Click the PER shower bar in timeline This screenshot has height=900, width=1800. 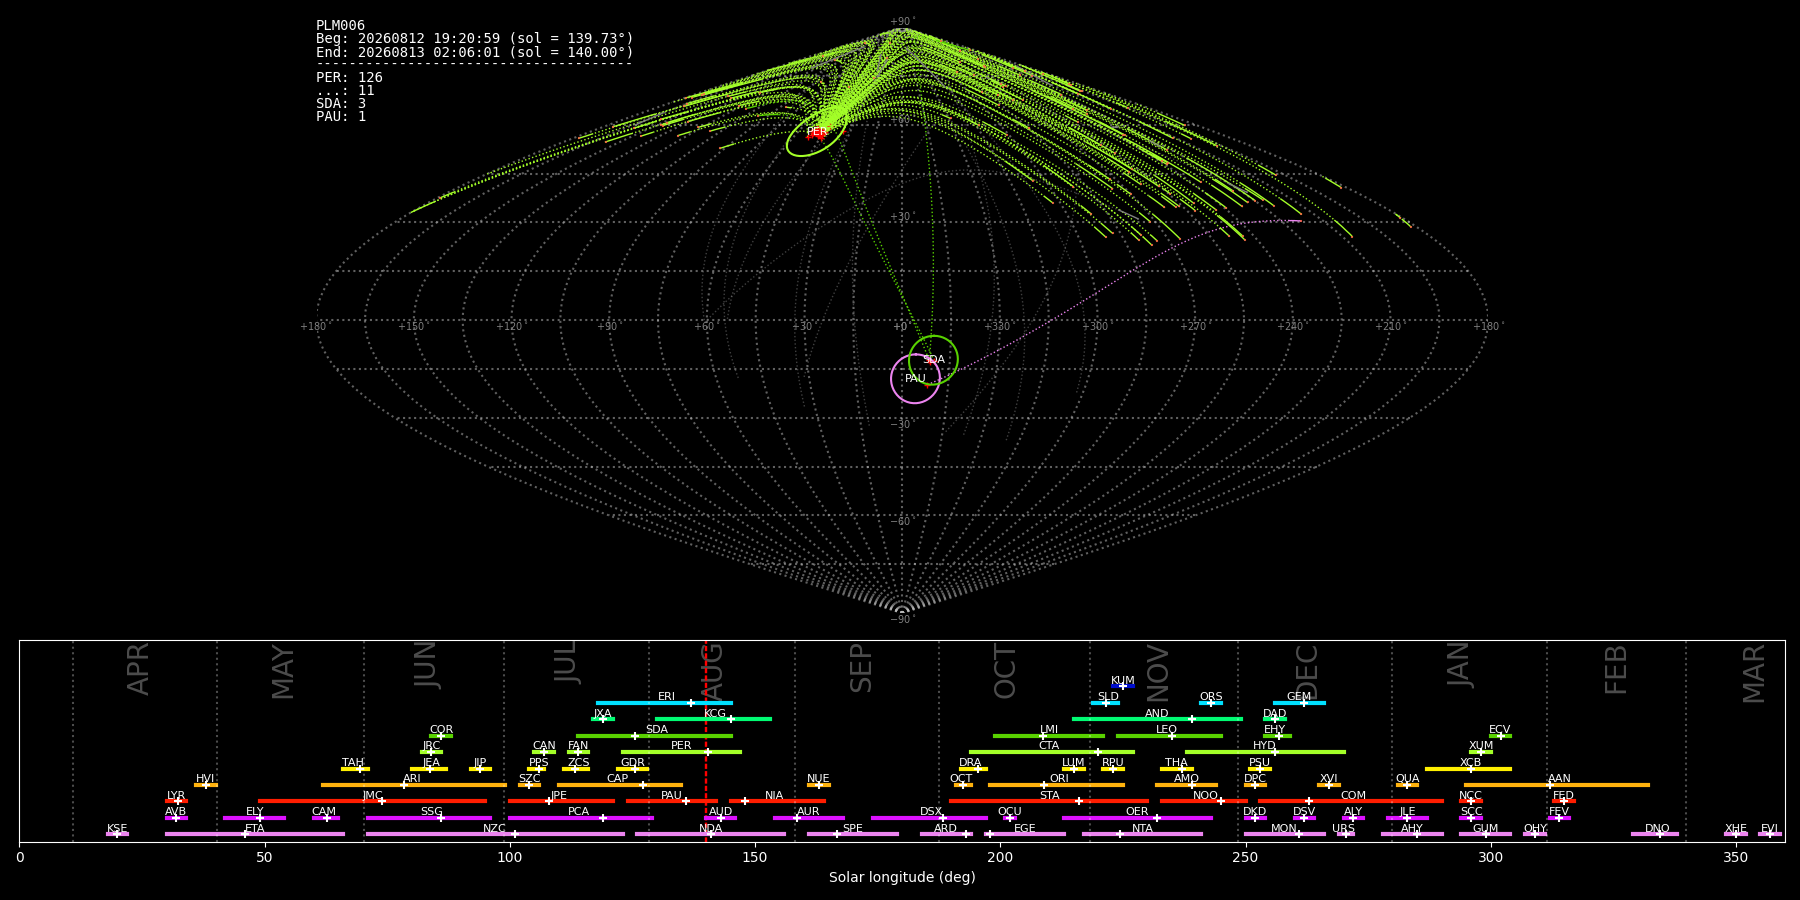pos(681,752)
